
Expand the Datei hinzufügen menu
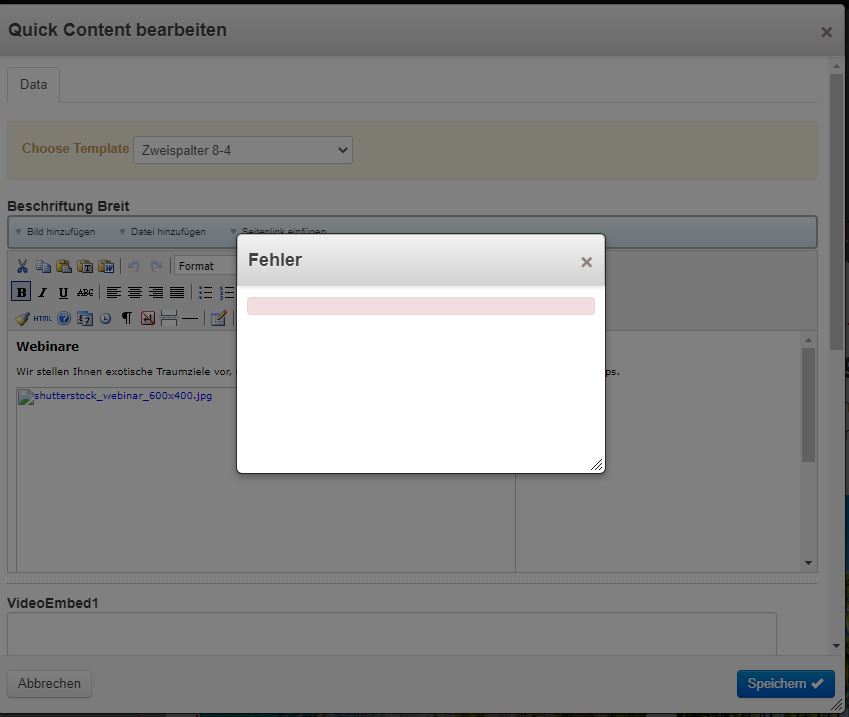[x=163, y=232]
